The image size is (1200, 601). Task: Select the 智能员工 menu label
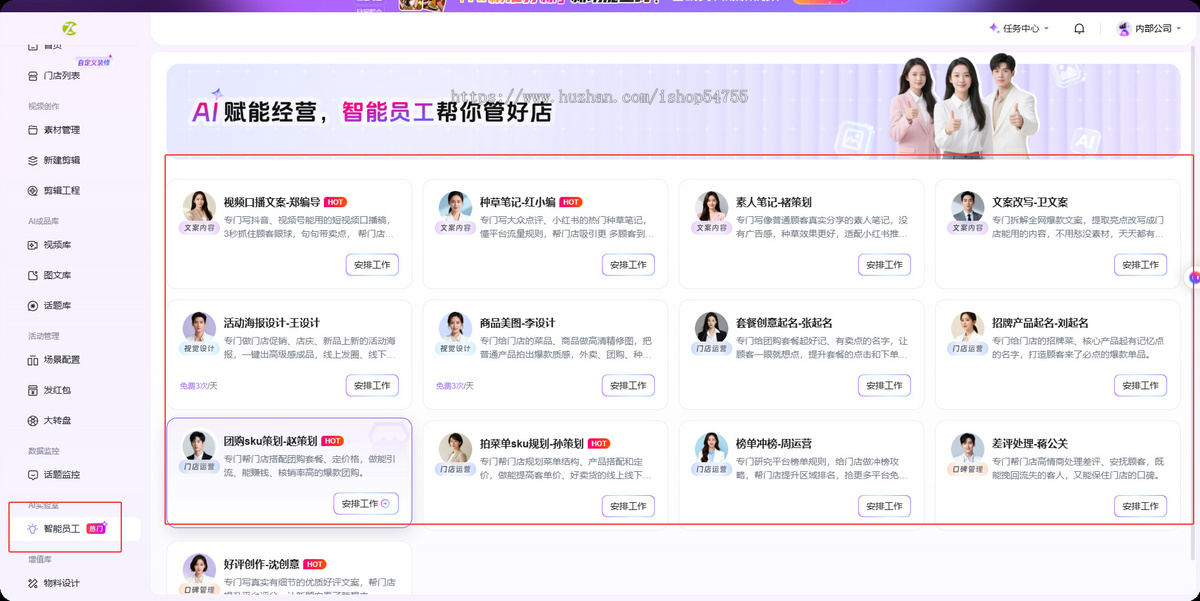coord(62,528)
